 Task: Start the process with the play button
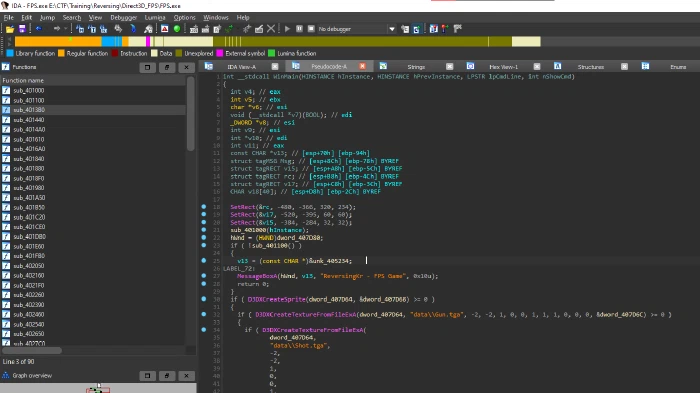point(288,29)
